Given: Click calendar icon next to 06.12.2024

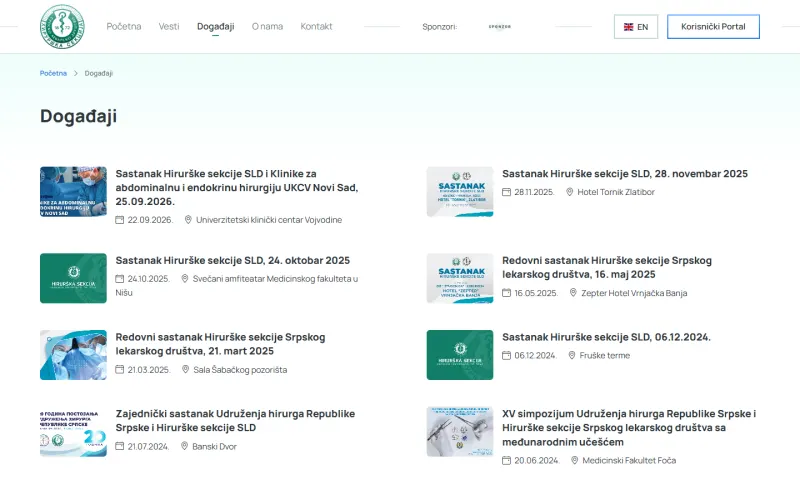Looking at the screenshot, I should [506, 356].
